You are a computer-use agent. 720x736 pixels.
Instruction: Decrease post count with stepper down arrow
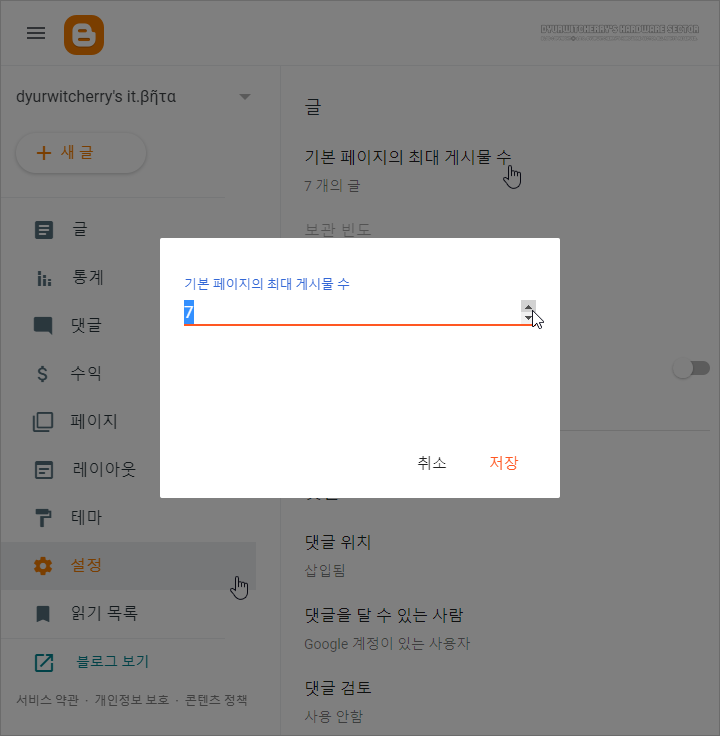528,318
